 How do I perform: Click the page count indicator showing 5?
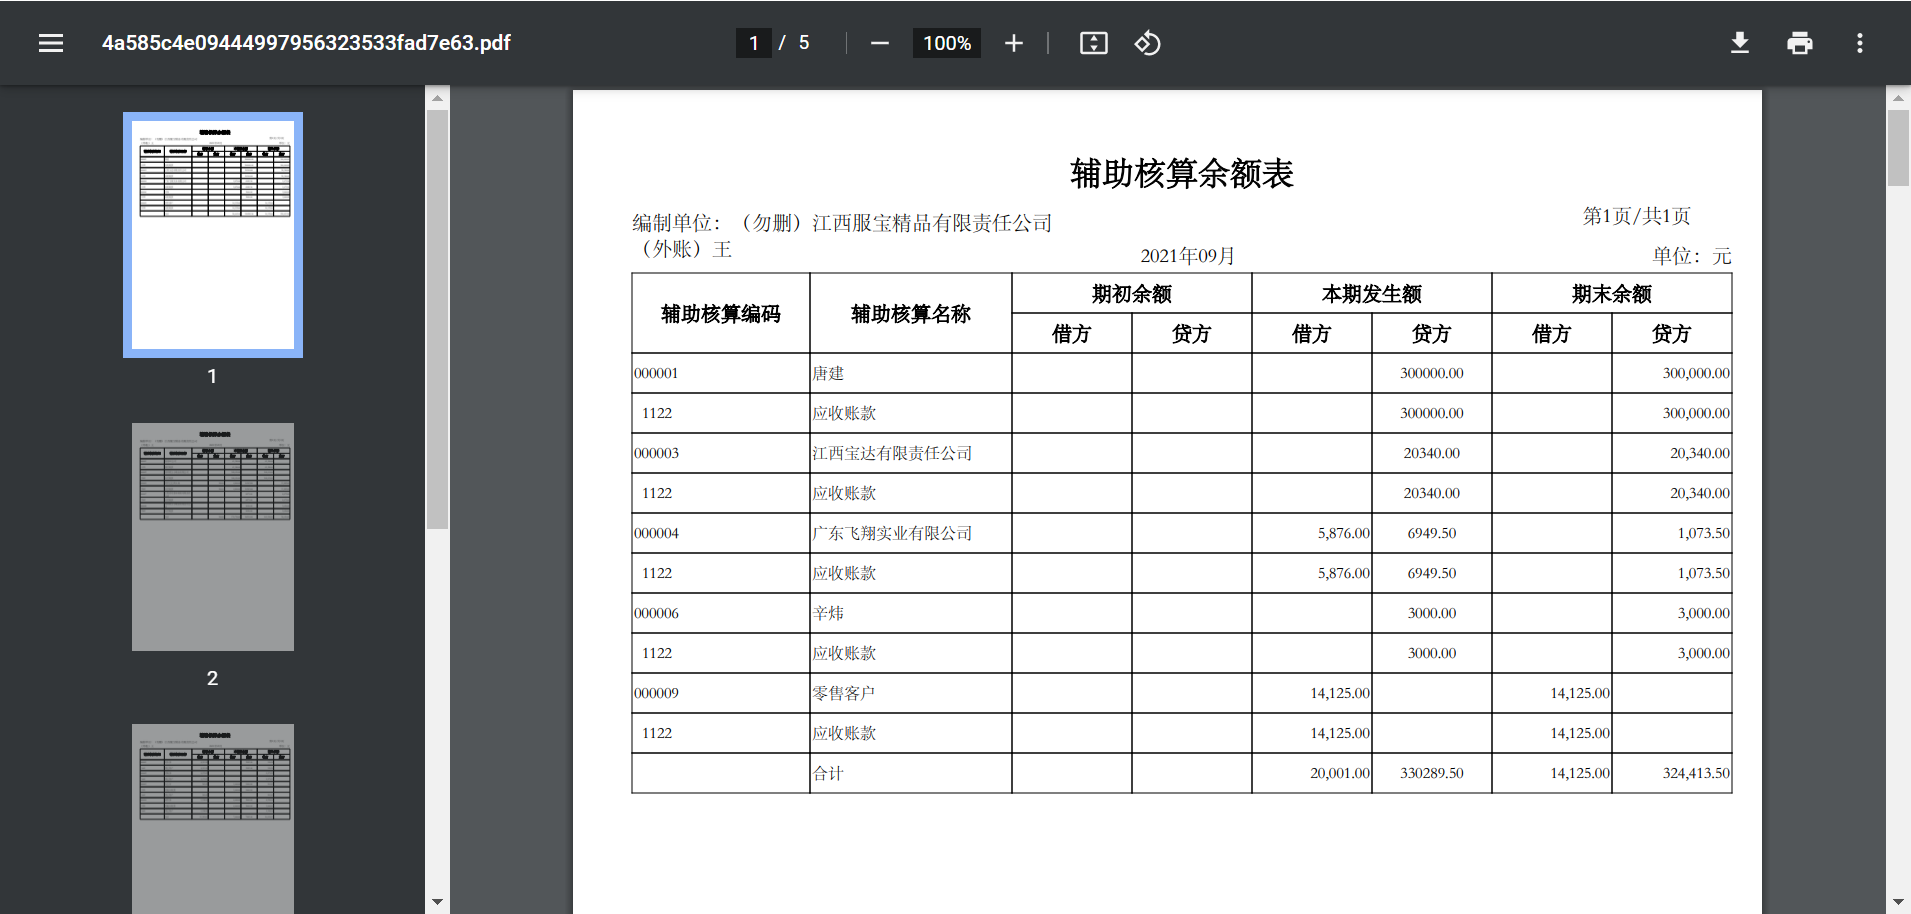pos(802,42)
